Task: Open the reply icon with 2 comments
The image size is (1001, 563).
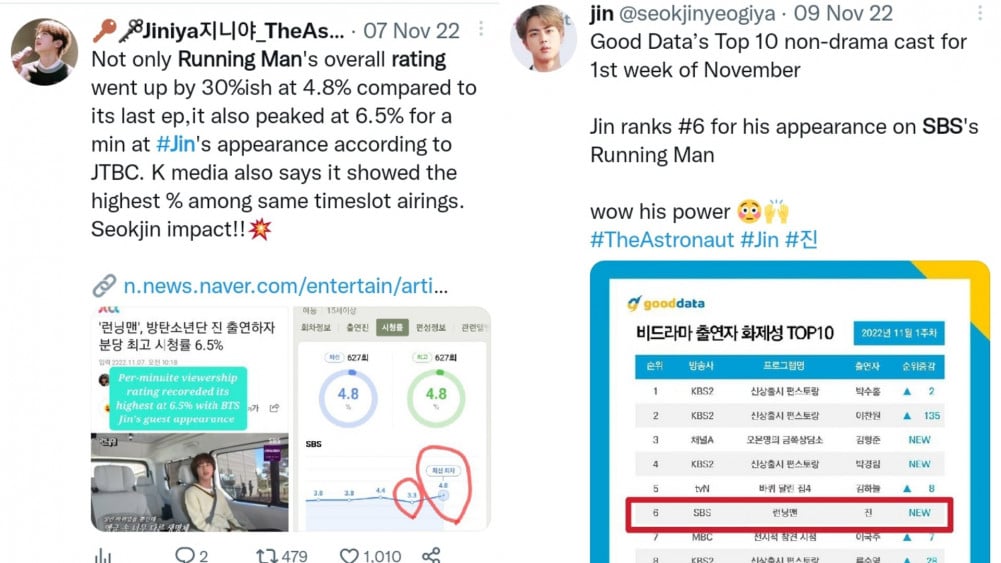Action: coord(184,555)
